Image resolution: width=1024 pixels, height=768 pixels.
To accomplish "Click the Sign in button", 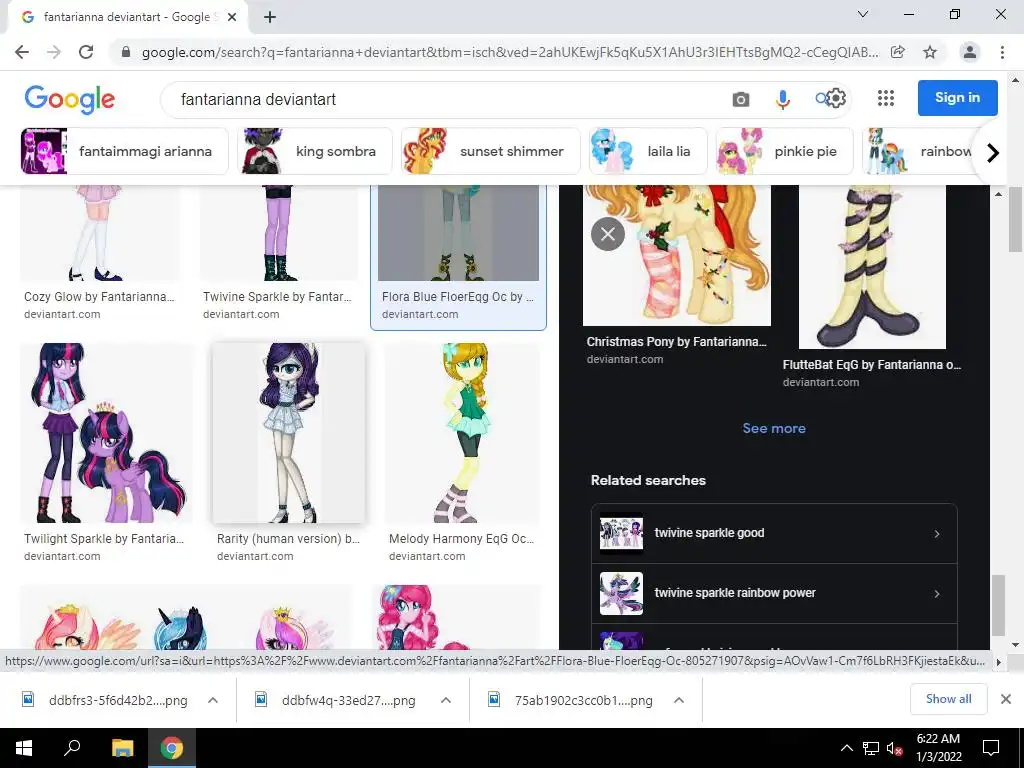I will tap(957, 98).
